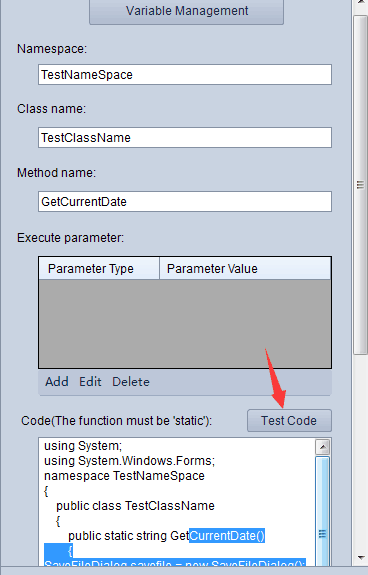Click Add below the parameter table
Image resolution: width=368 pixels, height=575 pixels.
coord(57,382)
